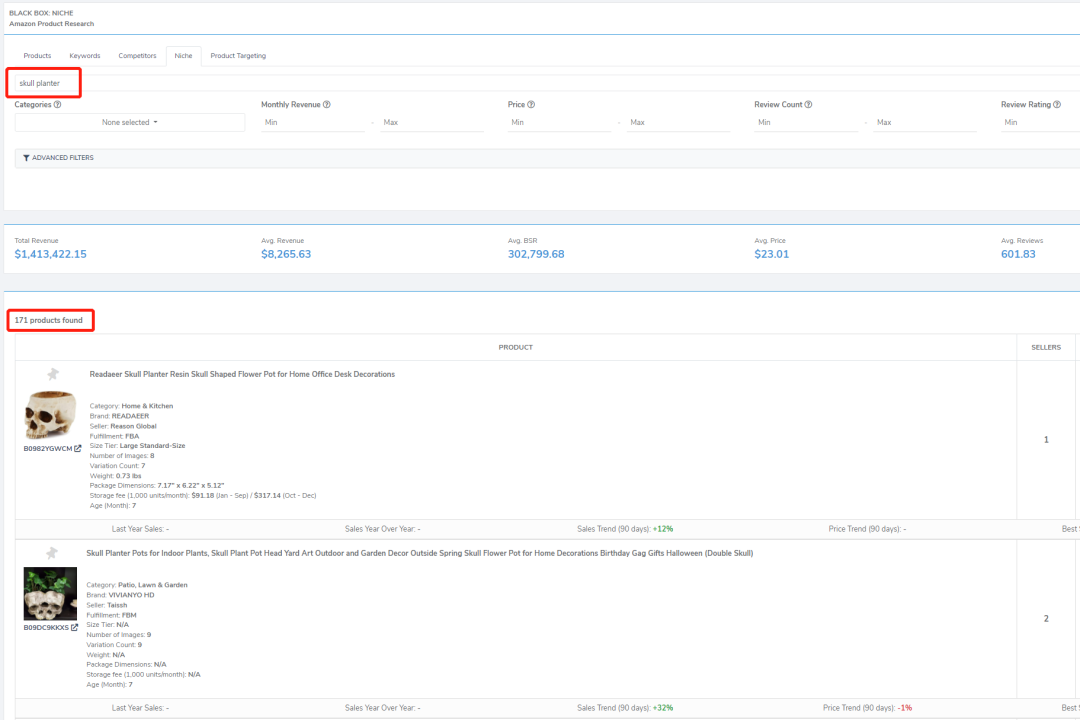The image size is (1080, 720).
Task: Click the skull planter search field
Action: 44,83
